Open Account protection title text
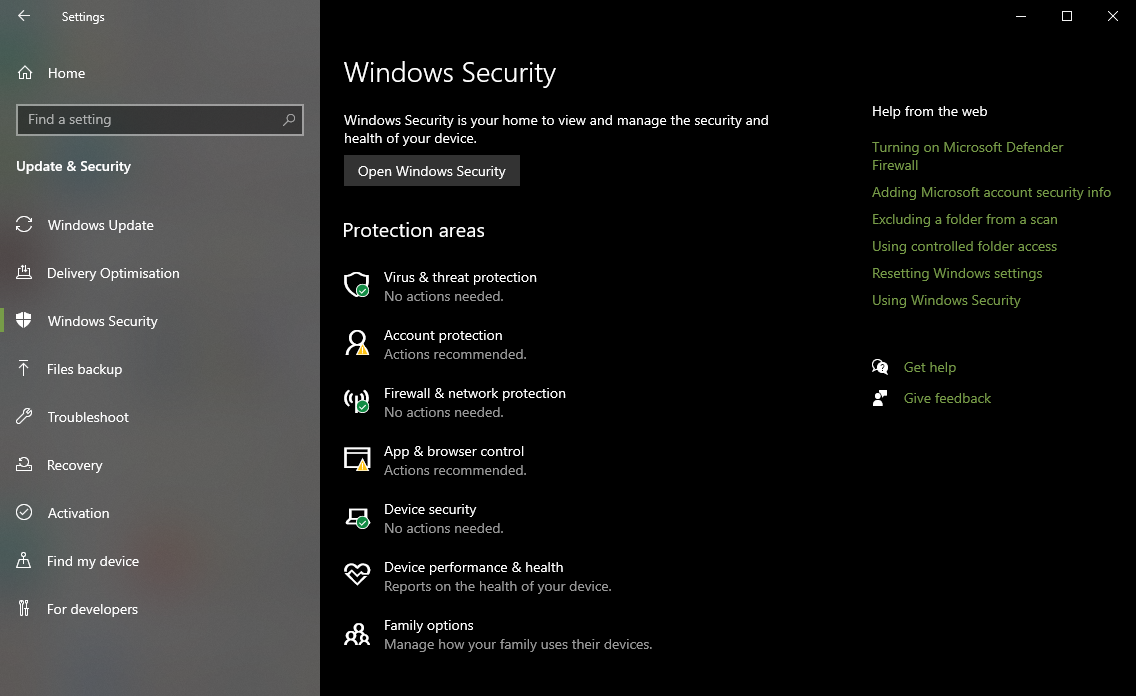1136x696 pixels. click(443, 335)
